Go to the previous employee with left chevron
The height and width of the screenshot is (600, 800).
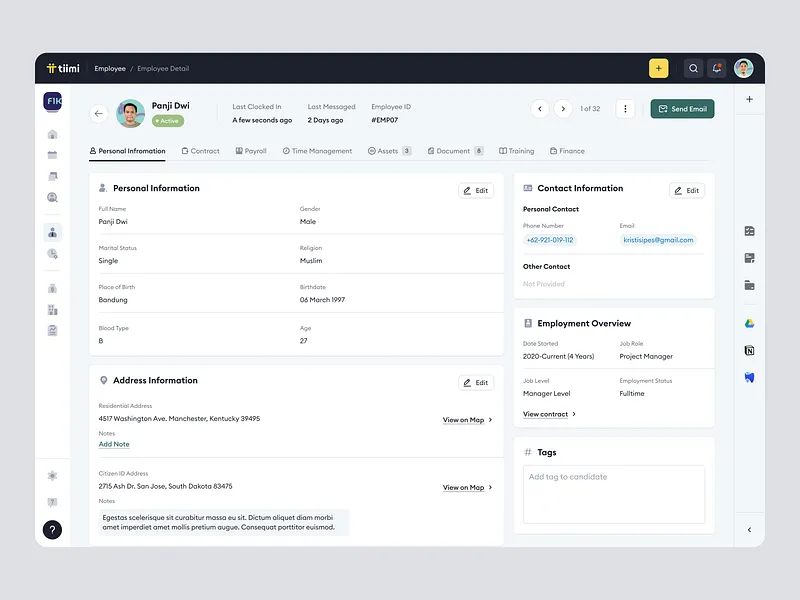click(540, 109)
